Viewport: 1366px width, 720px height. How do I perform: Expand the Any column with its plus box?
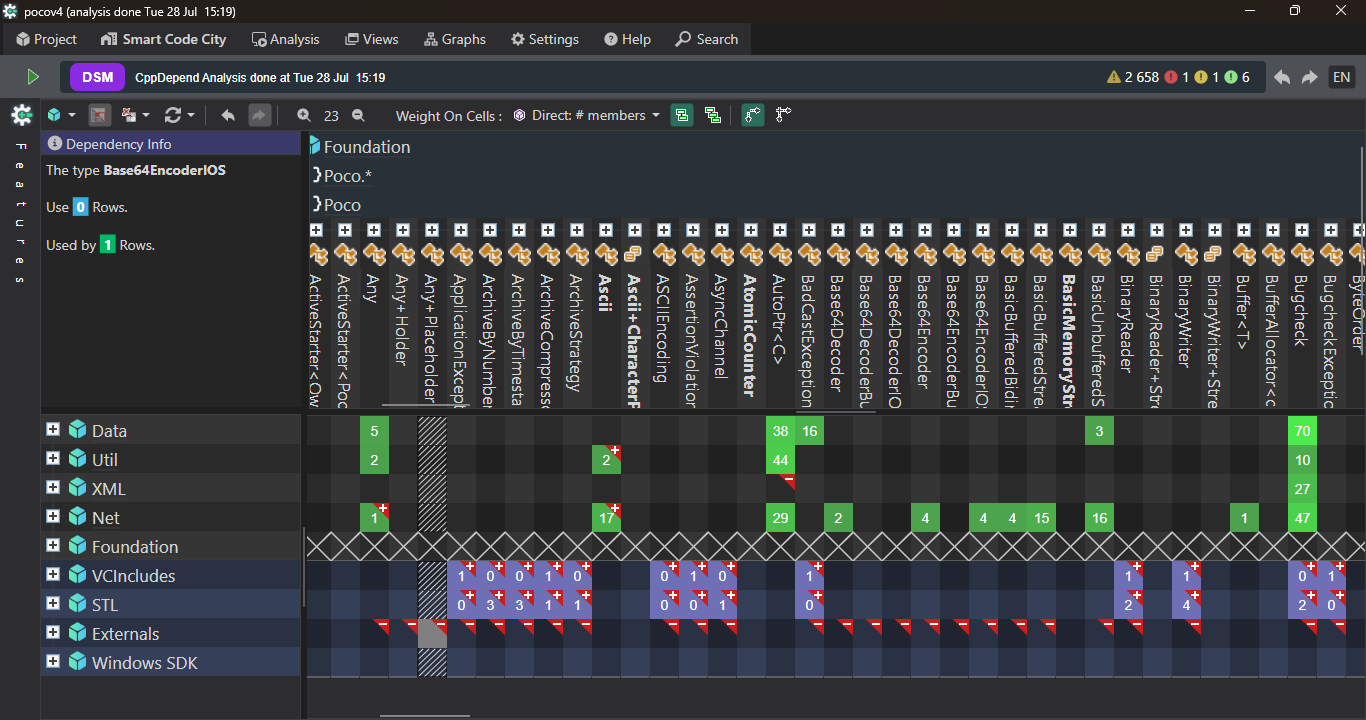[x=374, y=230]
